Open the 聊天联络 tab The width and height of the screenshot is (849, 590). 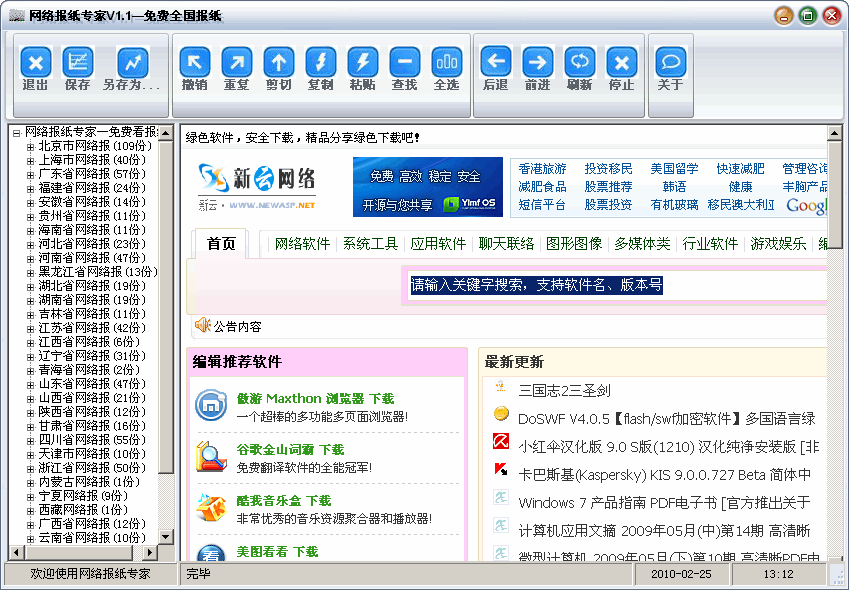click(x=506, y=244)
